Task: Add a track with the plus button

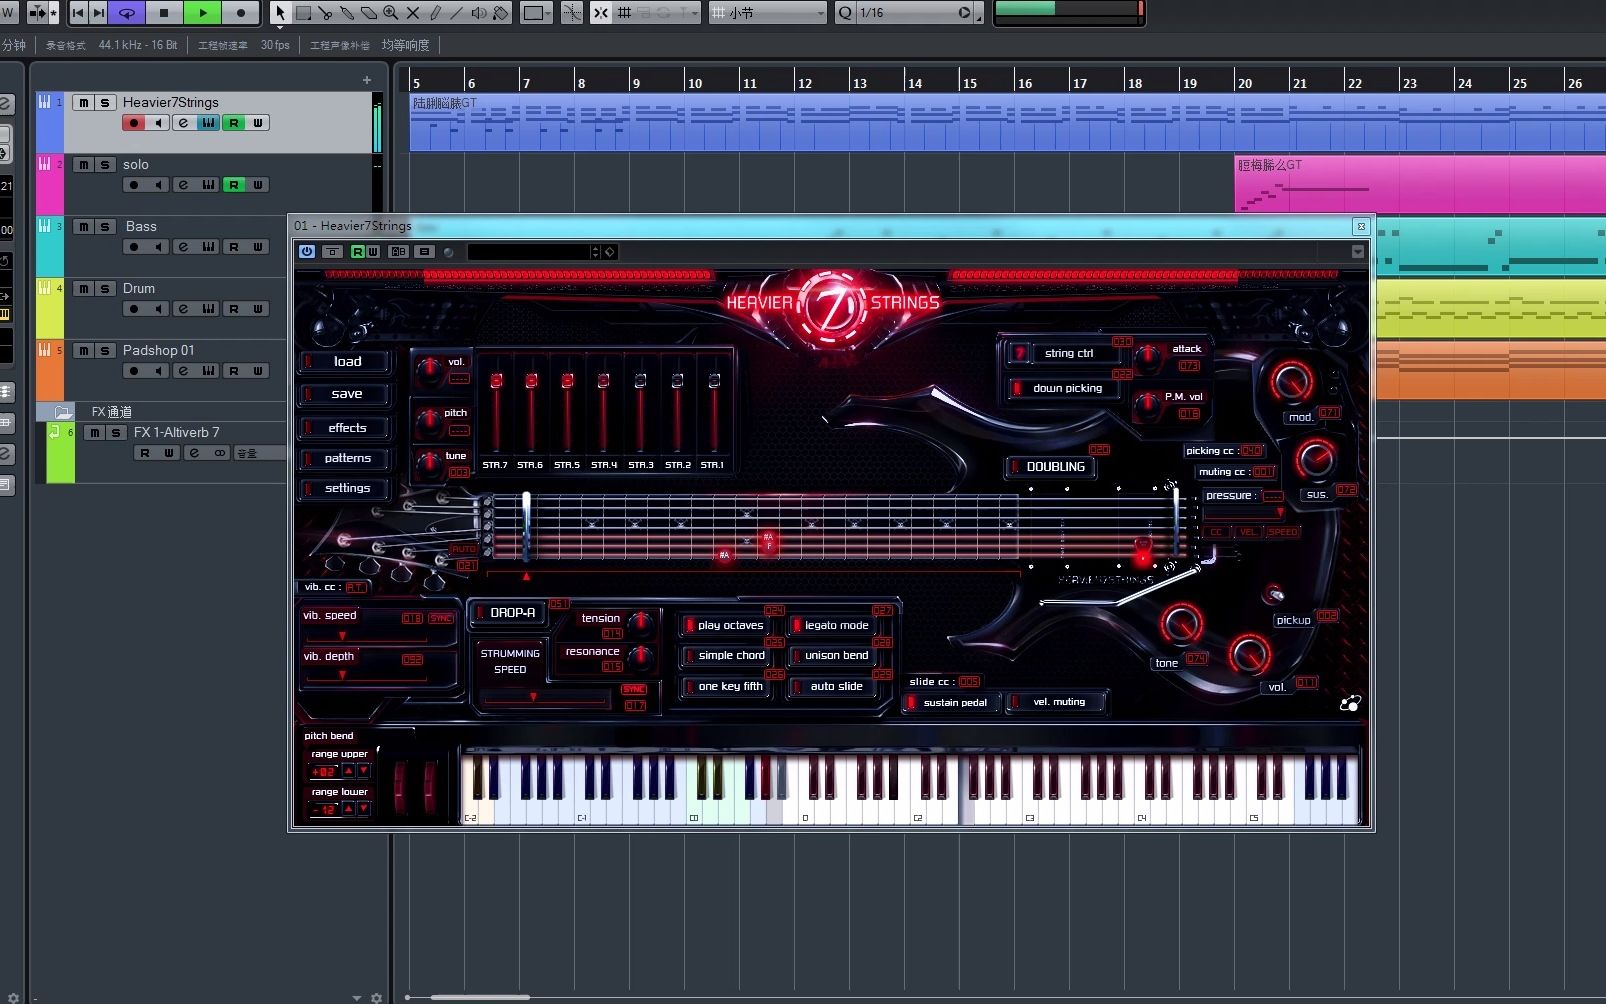Action: [367, 80]
